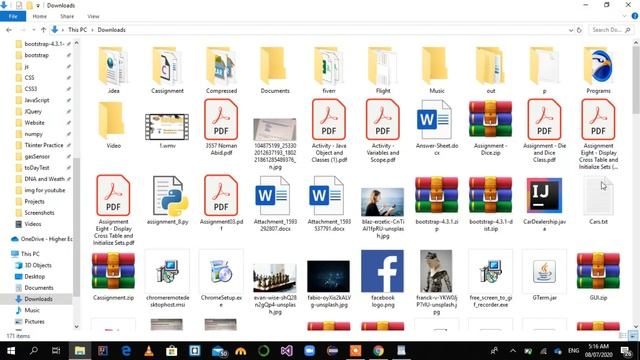Open the File ribbon tab
640x360 pixels.
click(13, 16)
